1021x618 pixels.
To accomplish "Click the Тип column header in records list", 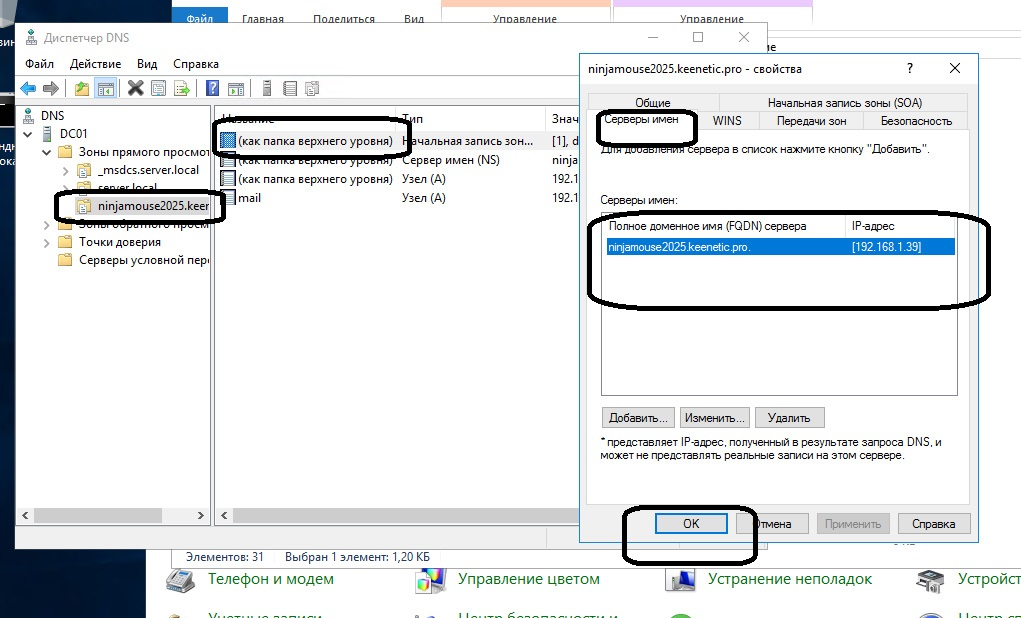I will click(469, 119).
